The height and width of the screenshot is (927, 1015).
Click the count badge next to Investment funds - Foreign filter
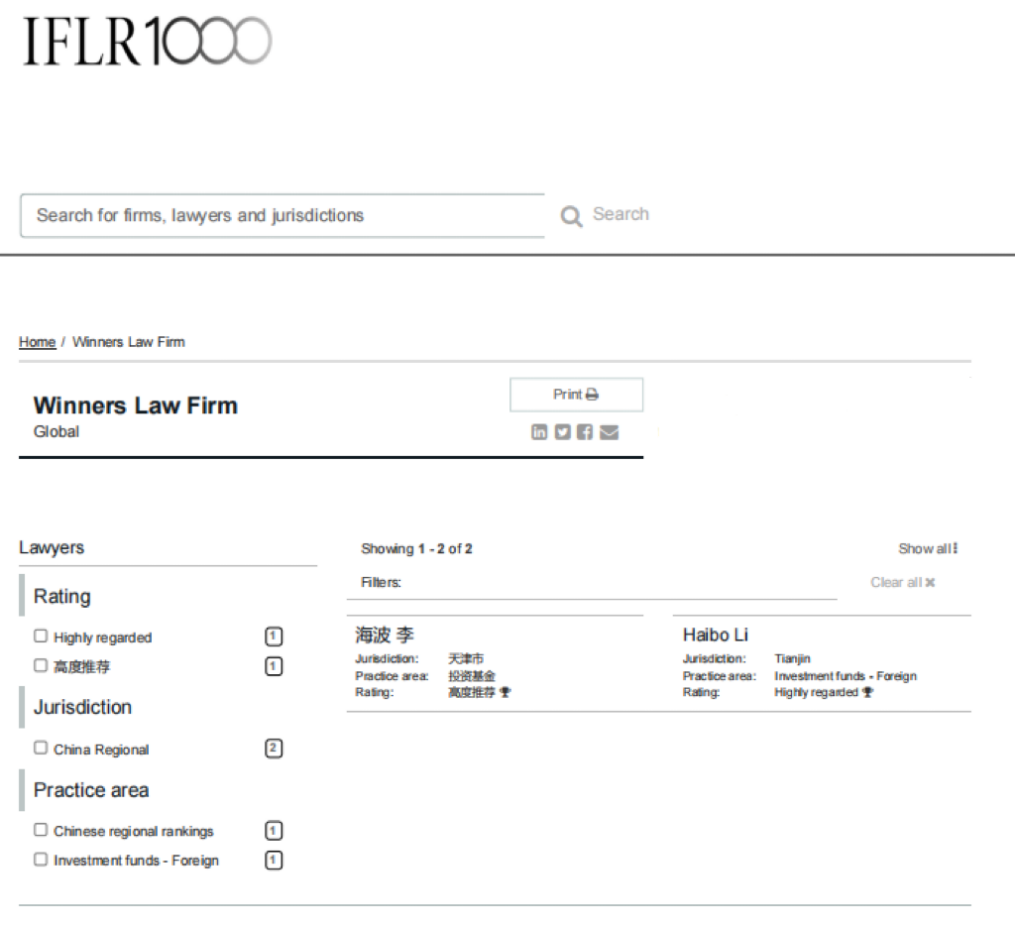coord(274,860)
